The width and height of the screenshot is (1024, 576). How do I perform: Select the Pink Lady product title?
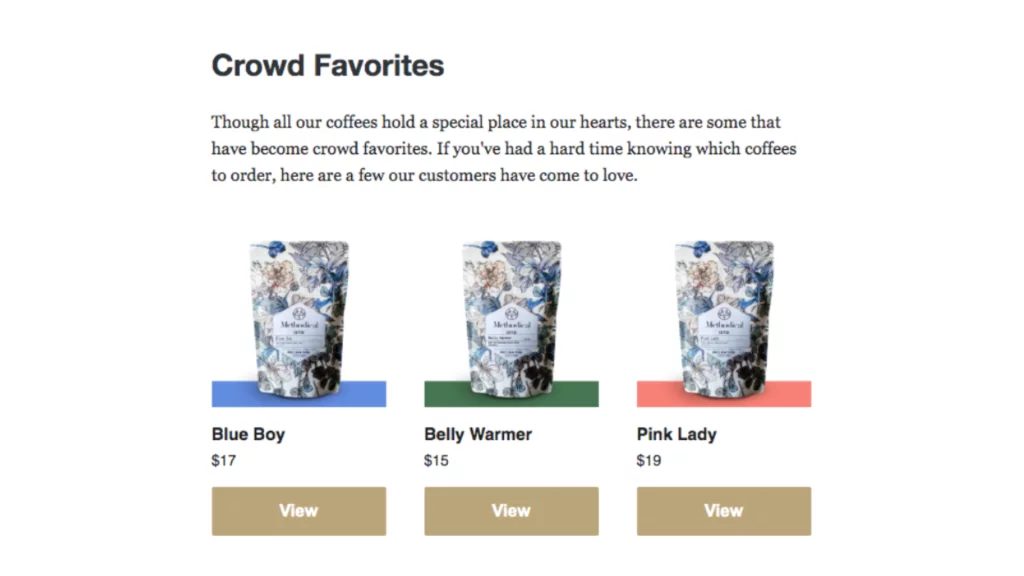tap(677, 434)
